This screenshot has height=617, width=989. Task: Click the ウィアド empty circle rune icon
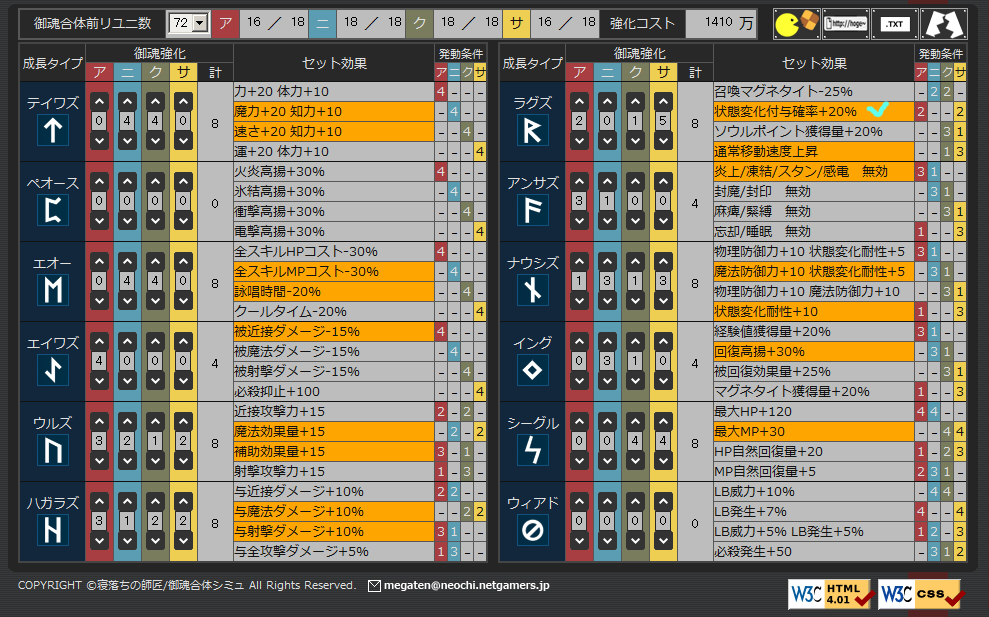pyautogui.click(x=532, y=530)
